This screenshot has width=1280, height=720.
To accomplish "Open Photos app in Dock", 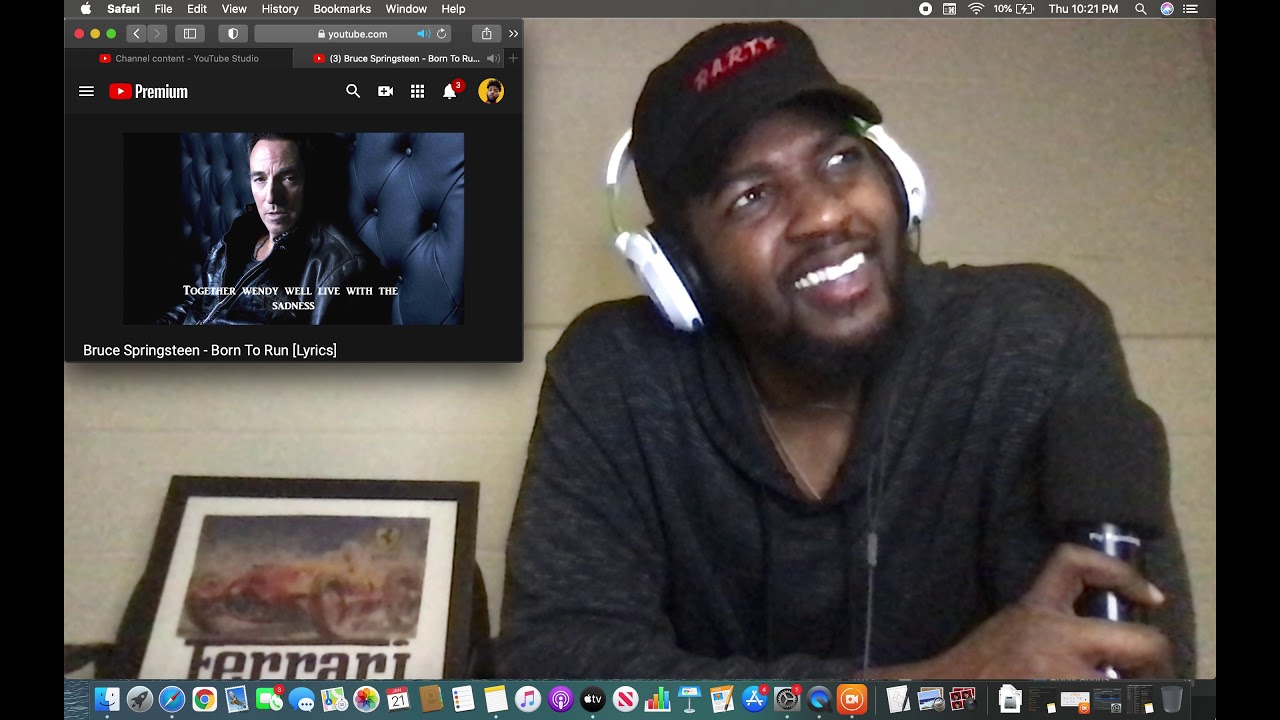I will [x=366, y=700].
